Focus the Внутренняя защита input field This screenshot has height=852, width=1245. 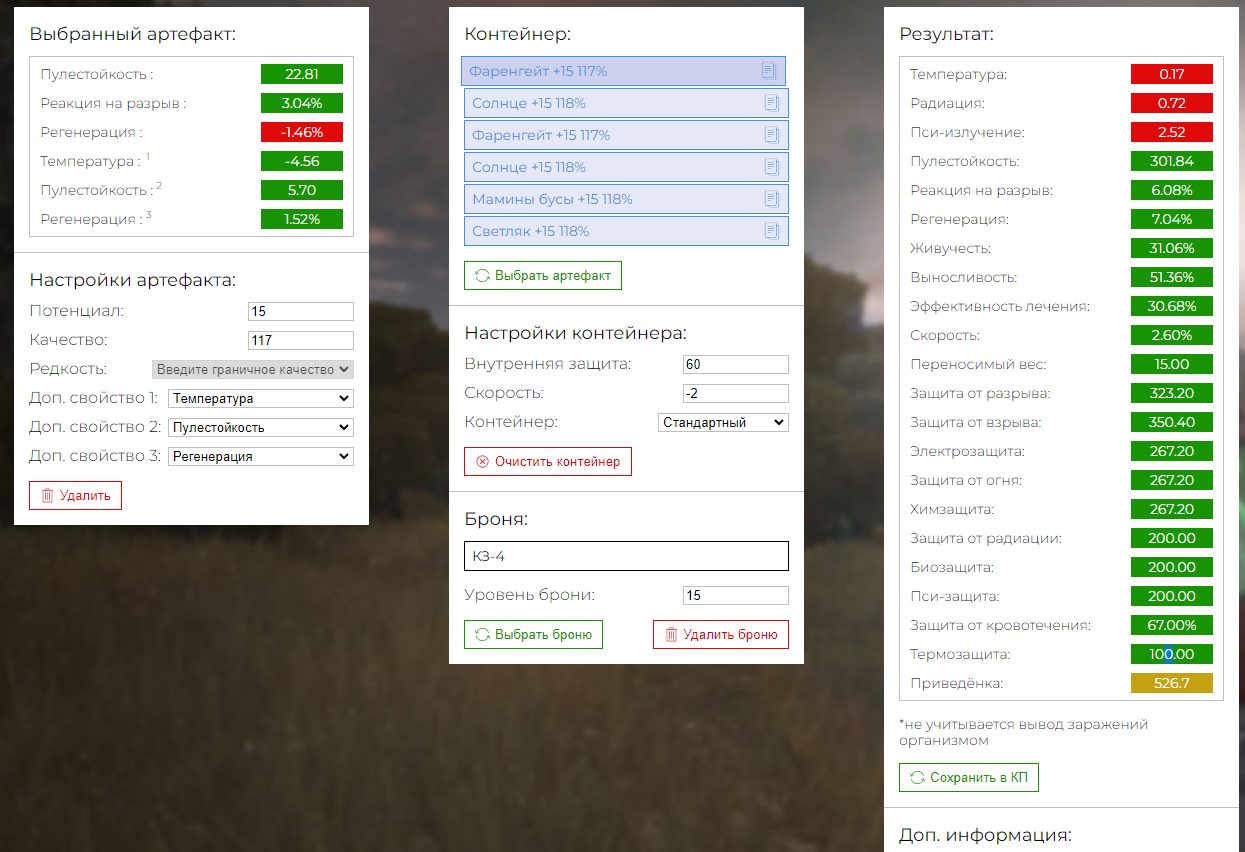pos(736,364)
